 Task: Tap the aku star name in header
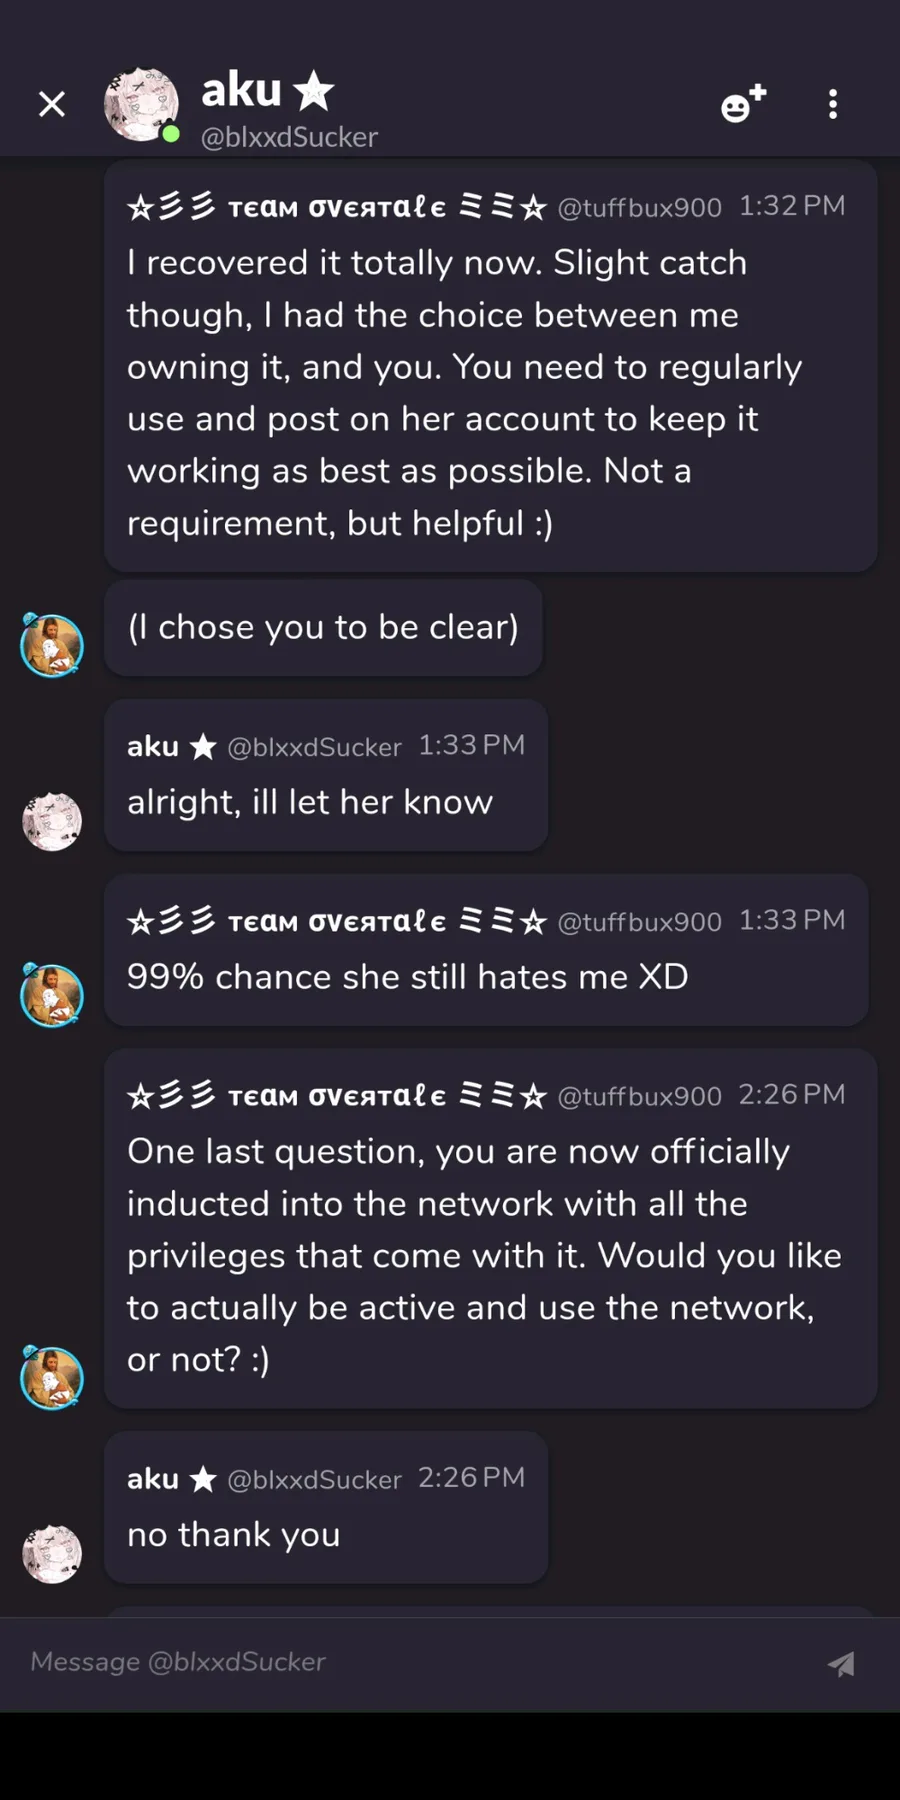click(x=267, y=90)
